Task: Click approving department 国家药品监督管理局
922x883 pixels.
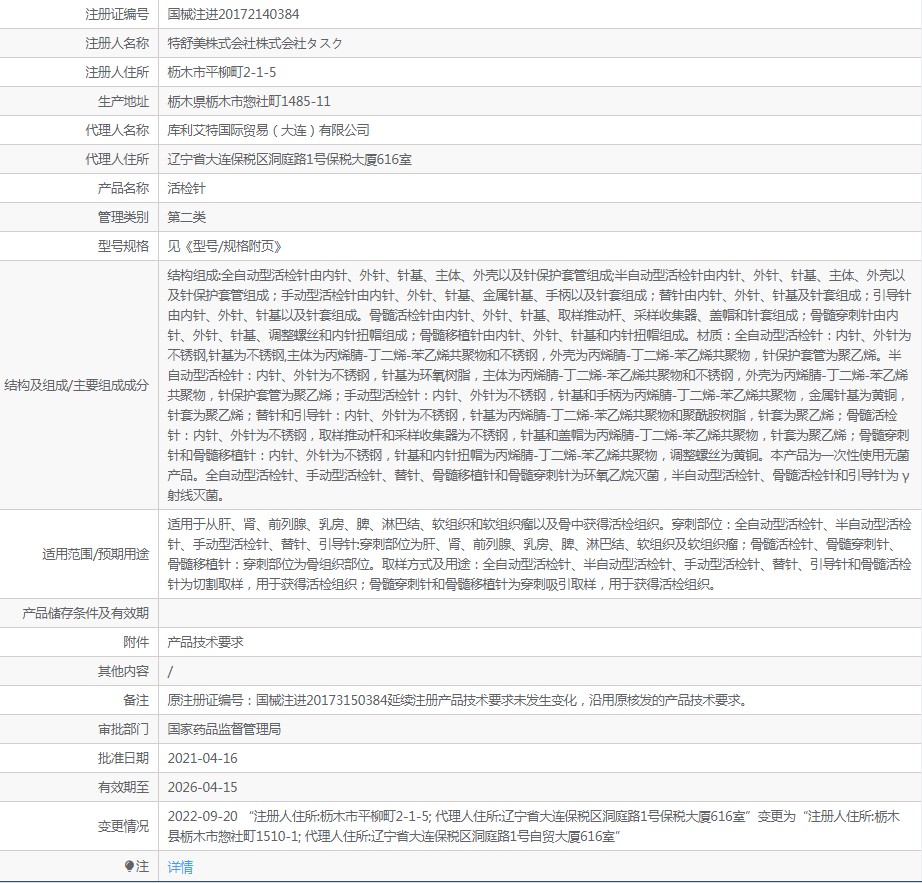Action: click(224, 729)
